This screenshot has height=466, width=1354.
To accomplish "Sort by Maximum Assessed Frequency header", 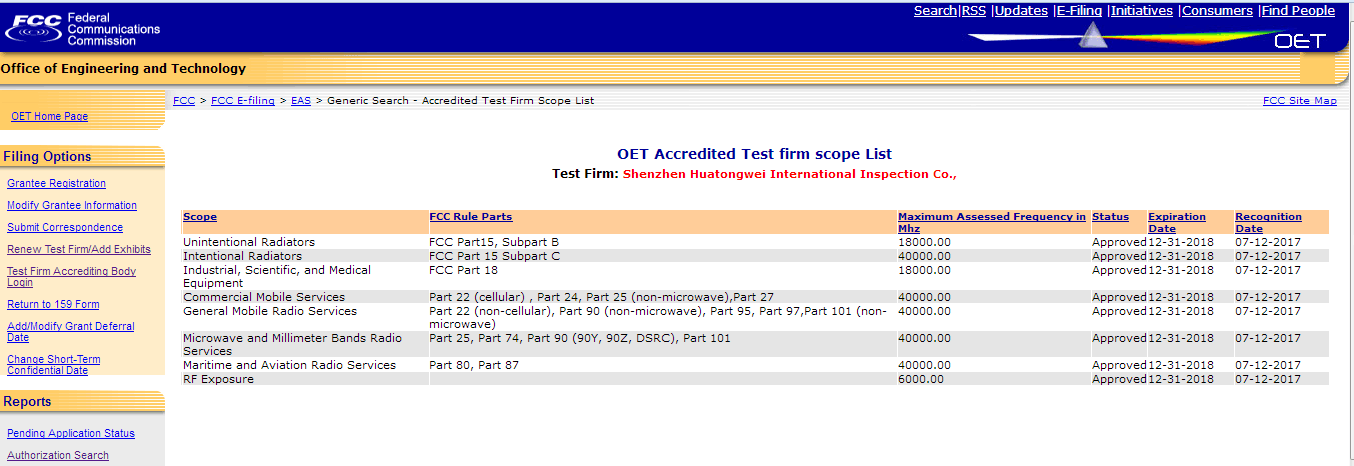I will (991, 217).
